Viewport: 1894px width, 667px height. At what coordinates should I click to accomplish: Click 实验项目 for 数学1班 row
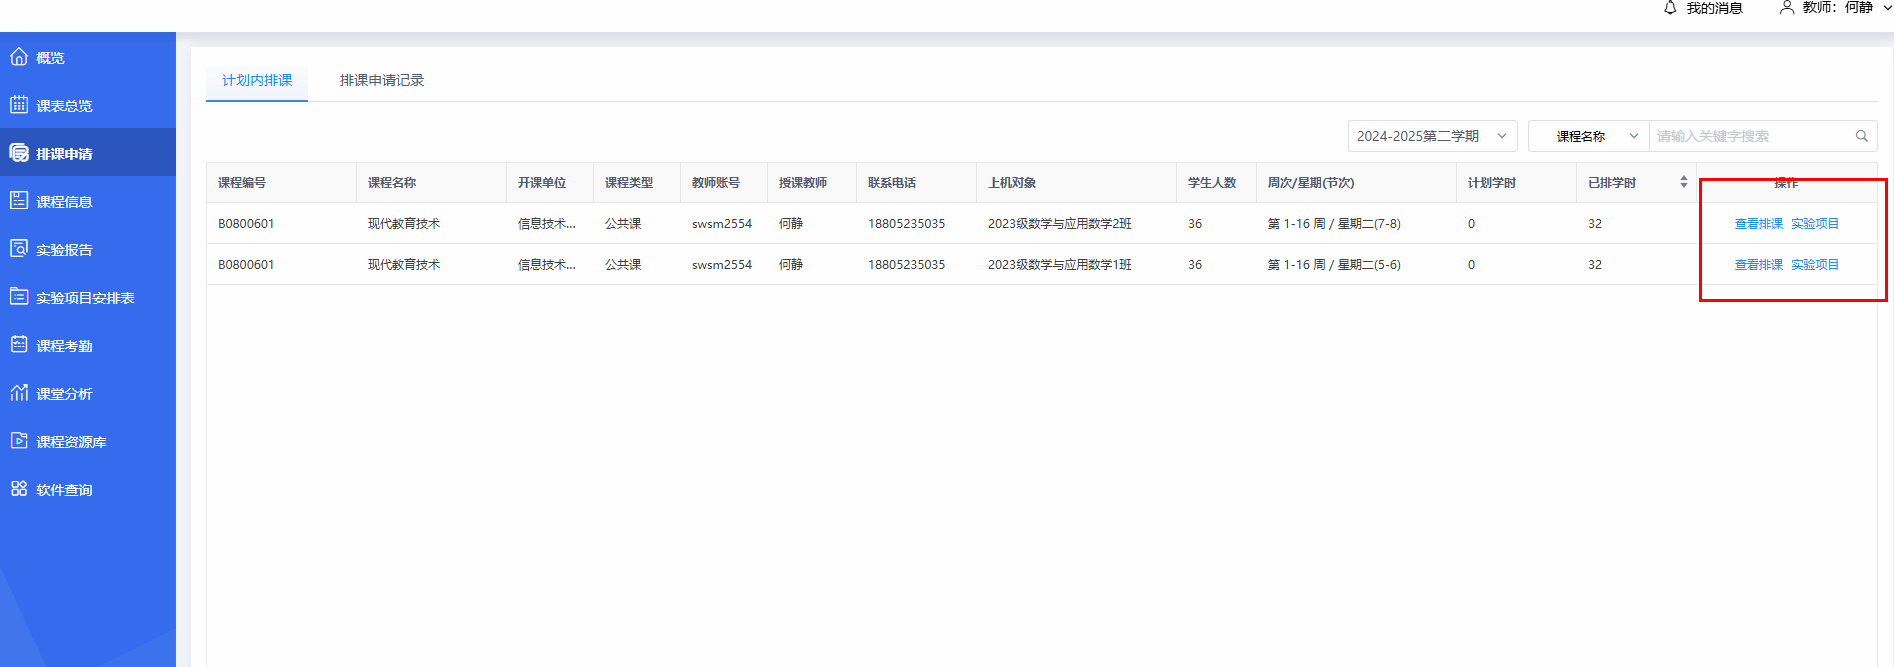[1814, 265]
